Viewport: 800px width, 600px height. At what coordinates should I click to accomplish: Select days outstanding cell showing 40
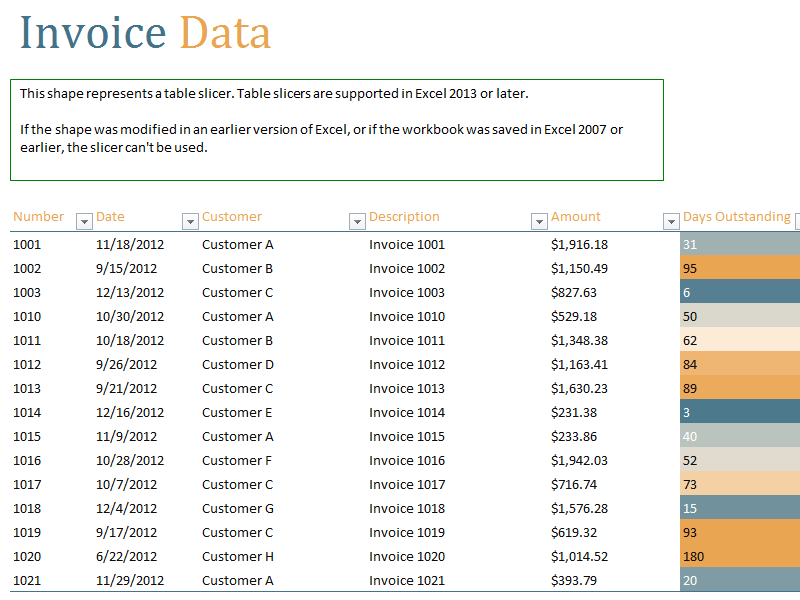[x=740, y=436]
